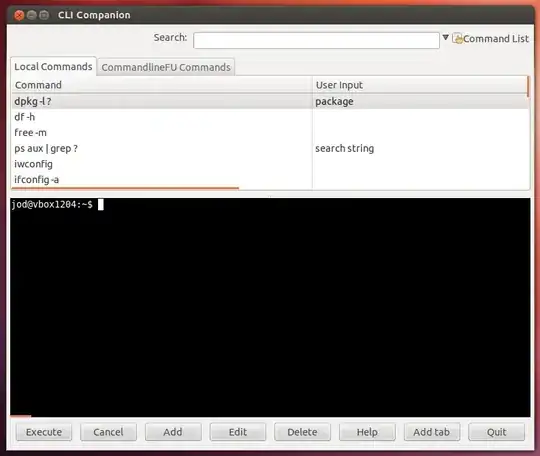
Task: Sort by the User Input column header
Action: (x=420, y=85)
